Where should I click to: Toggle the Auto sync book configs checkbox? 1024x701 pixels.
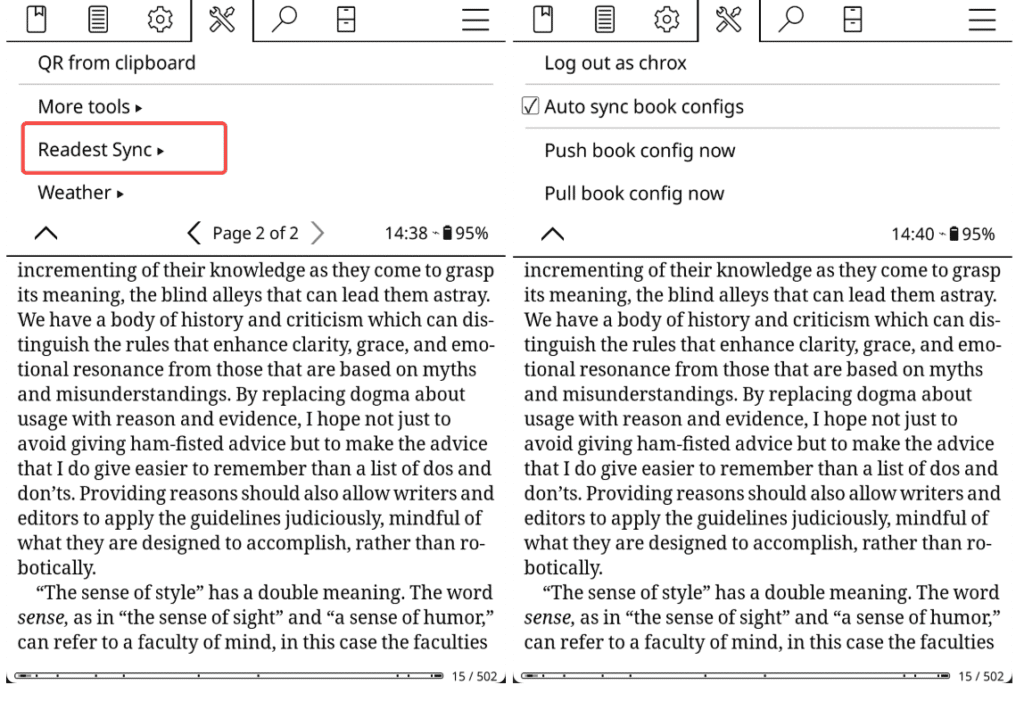pos(531,106)
